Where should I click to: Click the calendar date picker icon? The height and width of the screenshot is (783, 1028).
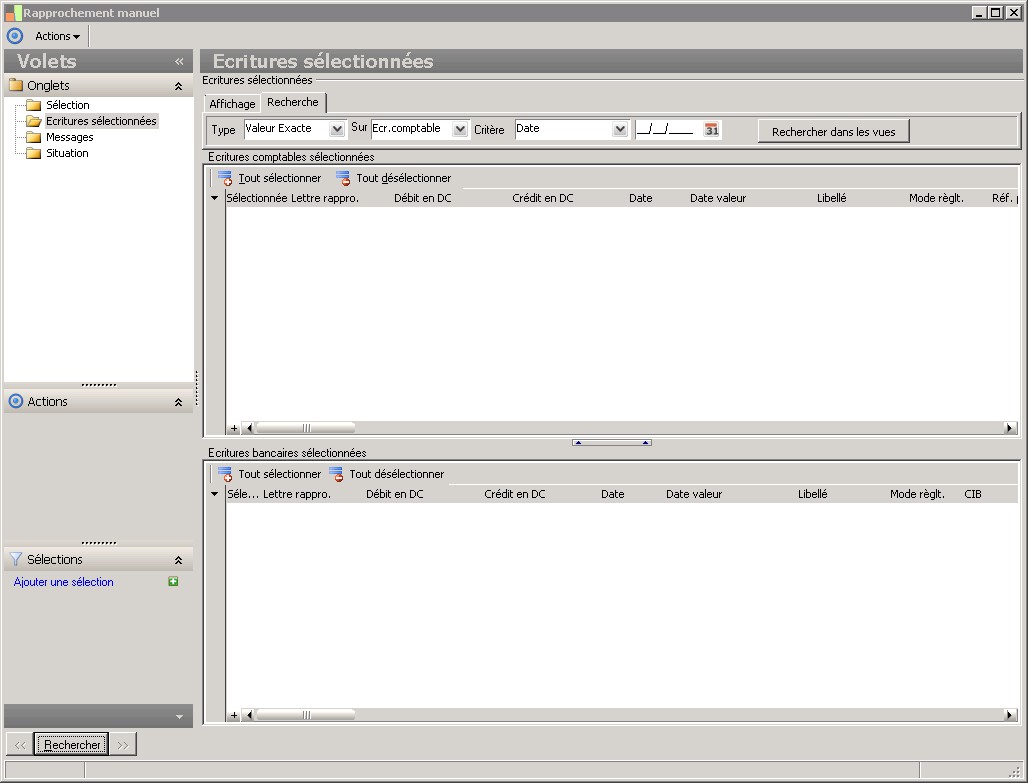pos(711,130)
